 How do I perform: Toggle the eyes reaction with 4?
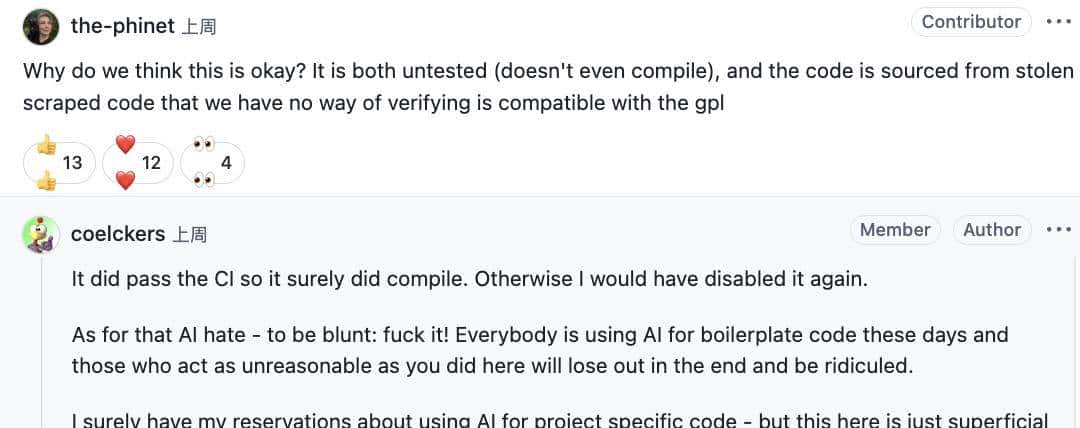(212, 162)
